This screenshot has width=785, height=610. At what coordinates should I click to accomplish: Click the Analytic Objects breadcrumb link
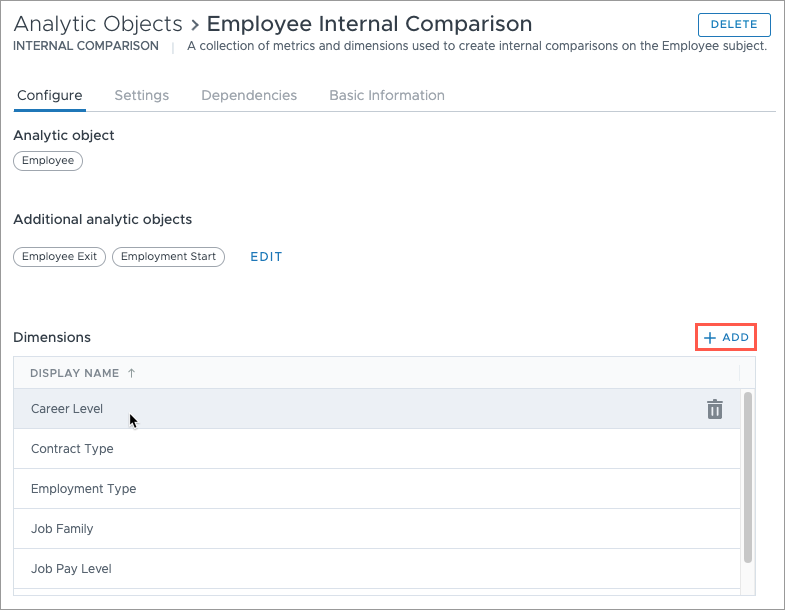98,24
